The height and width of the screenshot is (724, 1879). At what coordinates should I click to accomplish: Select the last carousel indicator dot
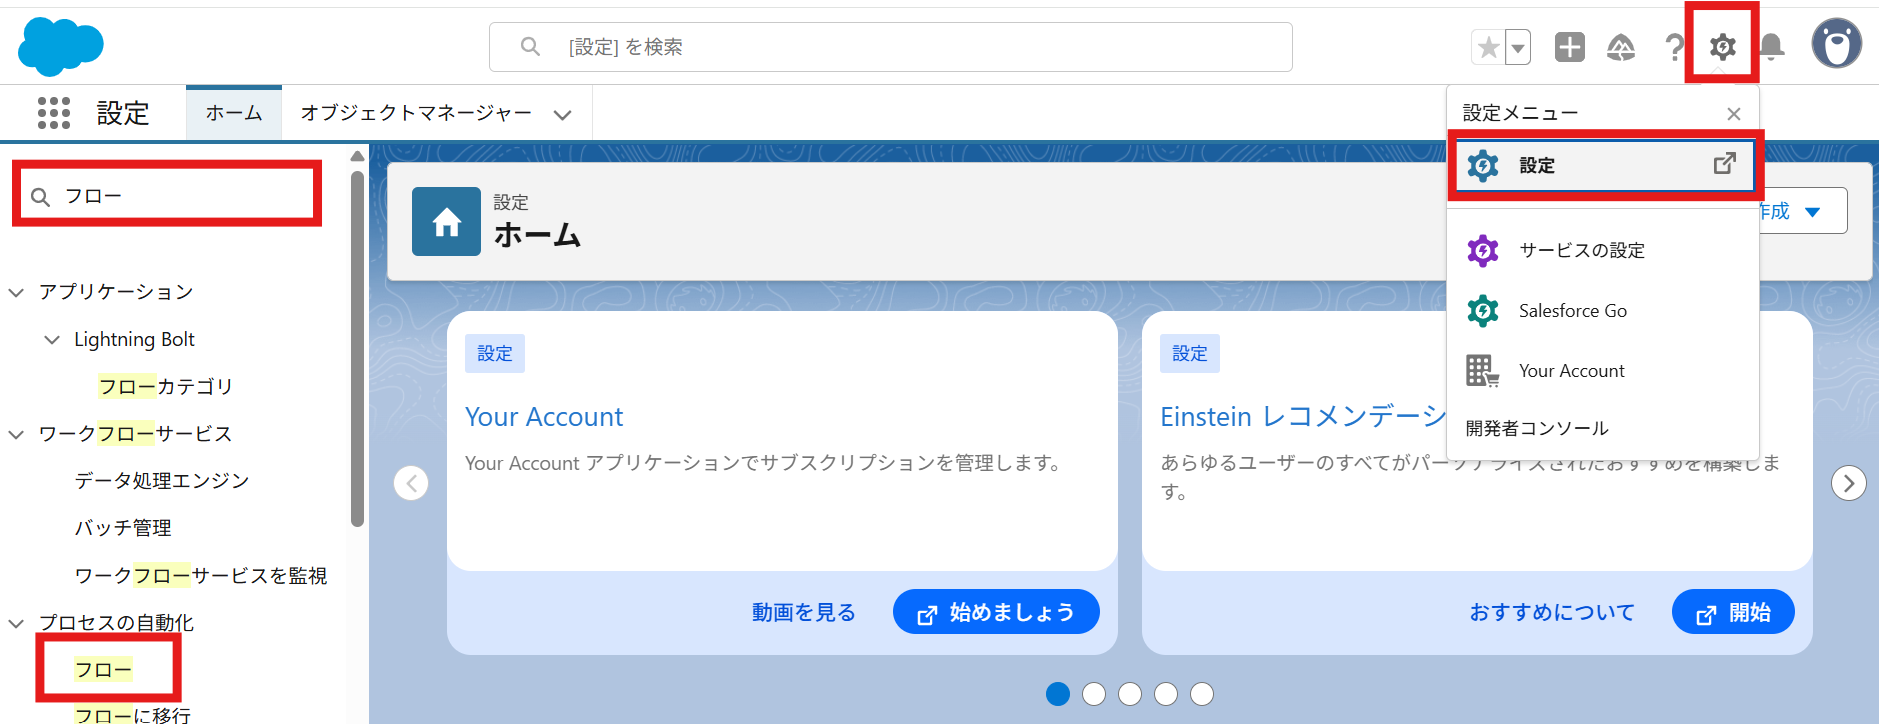pos(1202,694)
